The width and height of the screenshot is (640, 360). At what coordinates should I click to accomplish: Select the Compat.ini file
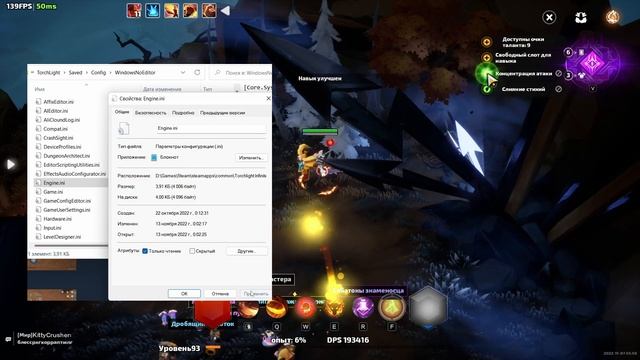click(x=55, y=129)
